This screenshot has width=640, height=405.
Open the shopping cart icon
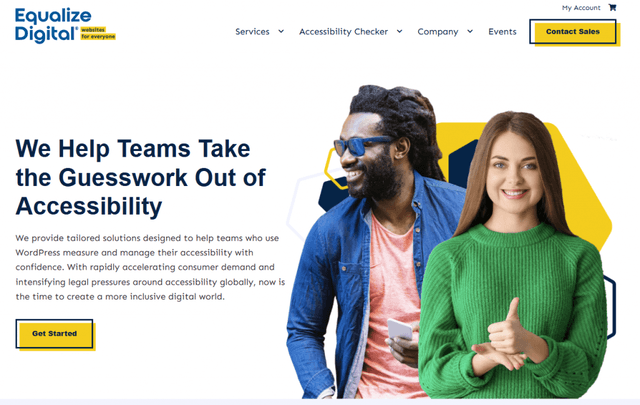[612, 7]
